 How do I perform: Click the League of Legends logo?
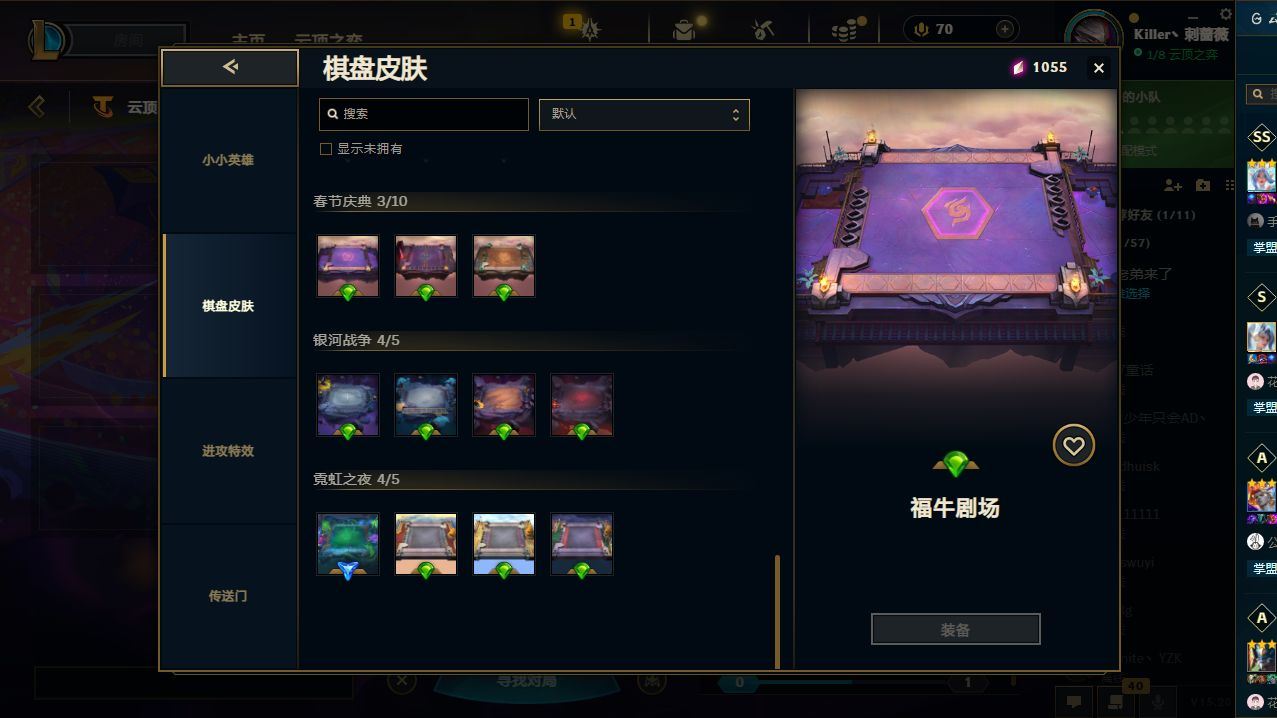(48, 40)
